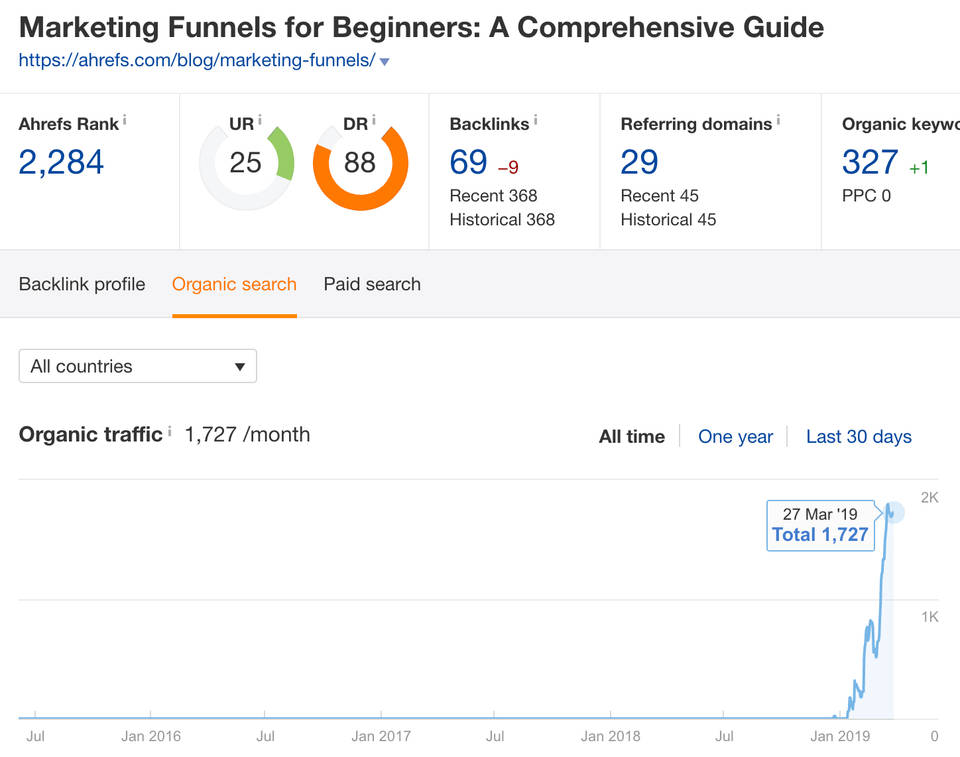
Task: Expand the URL dropdown arrow
Action: [385, 62]
